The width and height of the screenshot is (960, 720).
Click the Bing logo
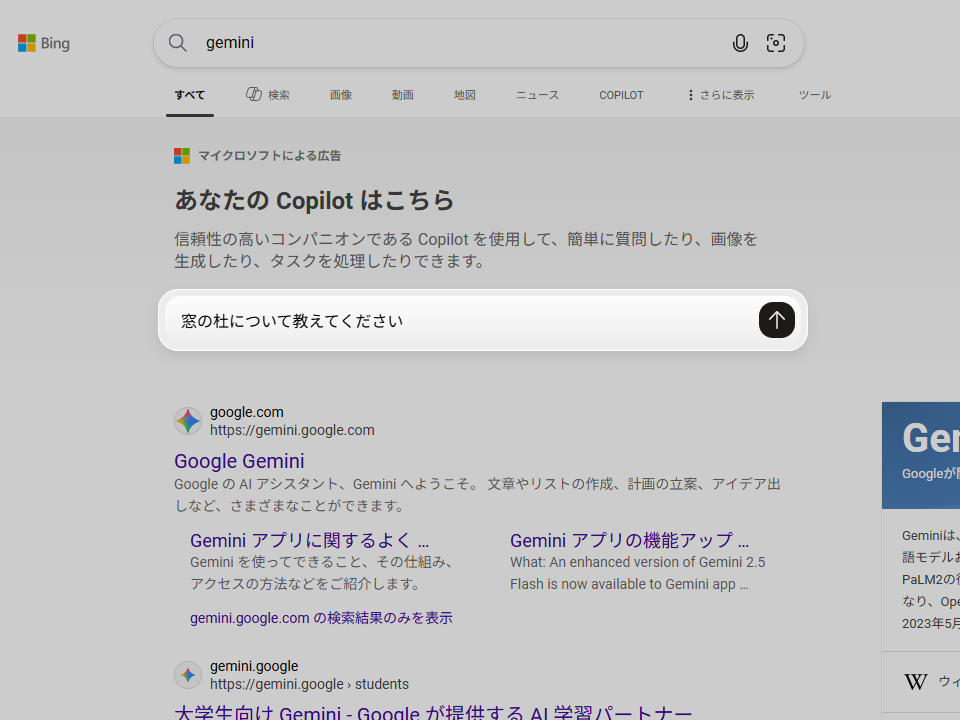tap(43, 43)
